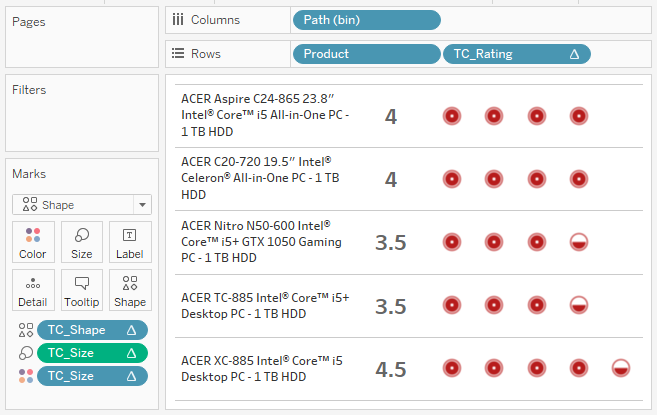Click rating value 3.5 for ACER Nitro N50-600
657x415 pixels.
click(x=391, y=243)
